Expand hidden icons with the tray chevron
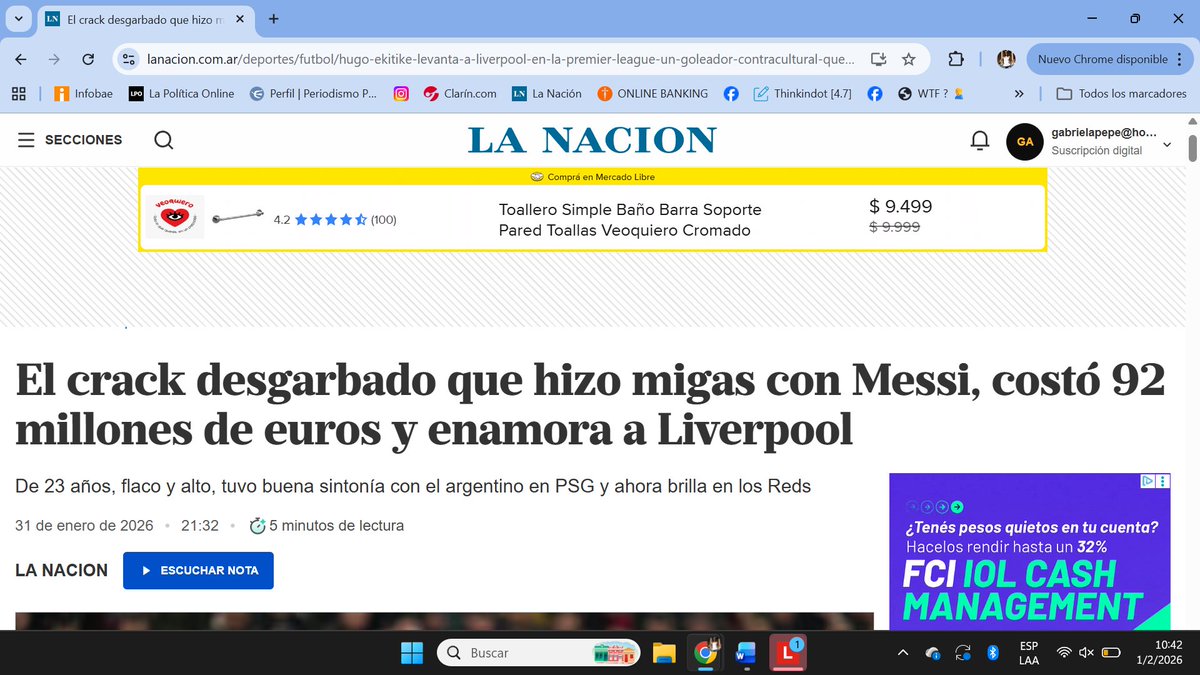Image resolution: width=1200 pixels, height=675 pixels. click(903, 652)
